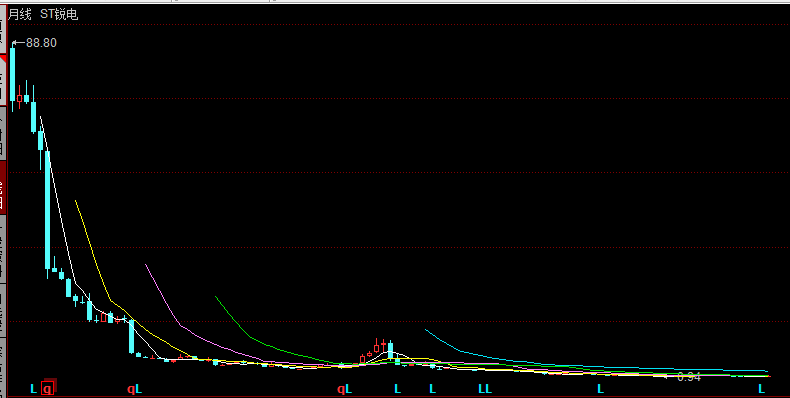790x398 pixels.
Task: Click the 0.94 low price annotation
Action: [689, 376]
